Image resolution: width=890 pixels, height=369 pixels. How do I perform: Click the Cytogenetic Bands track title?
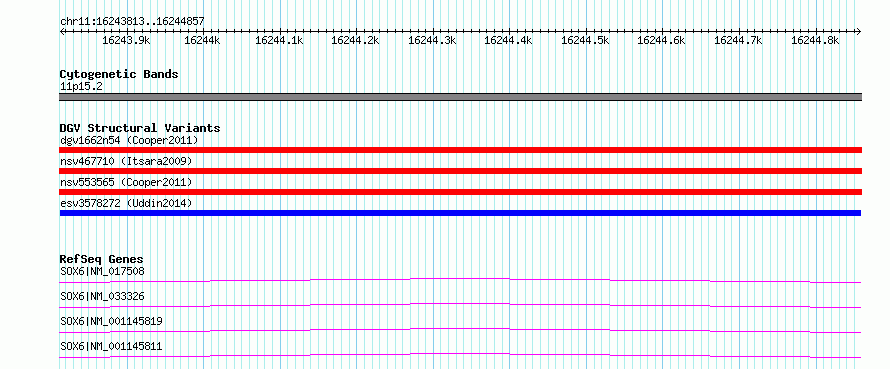119,74
